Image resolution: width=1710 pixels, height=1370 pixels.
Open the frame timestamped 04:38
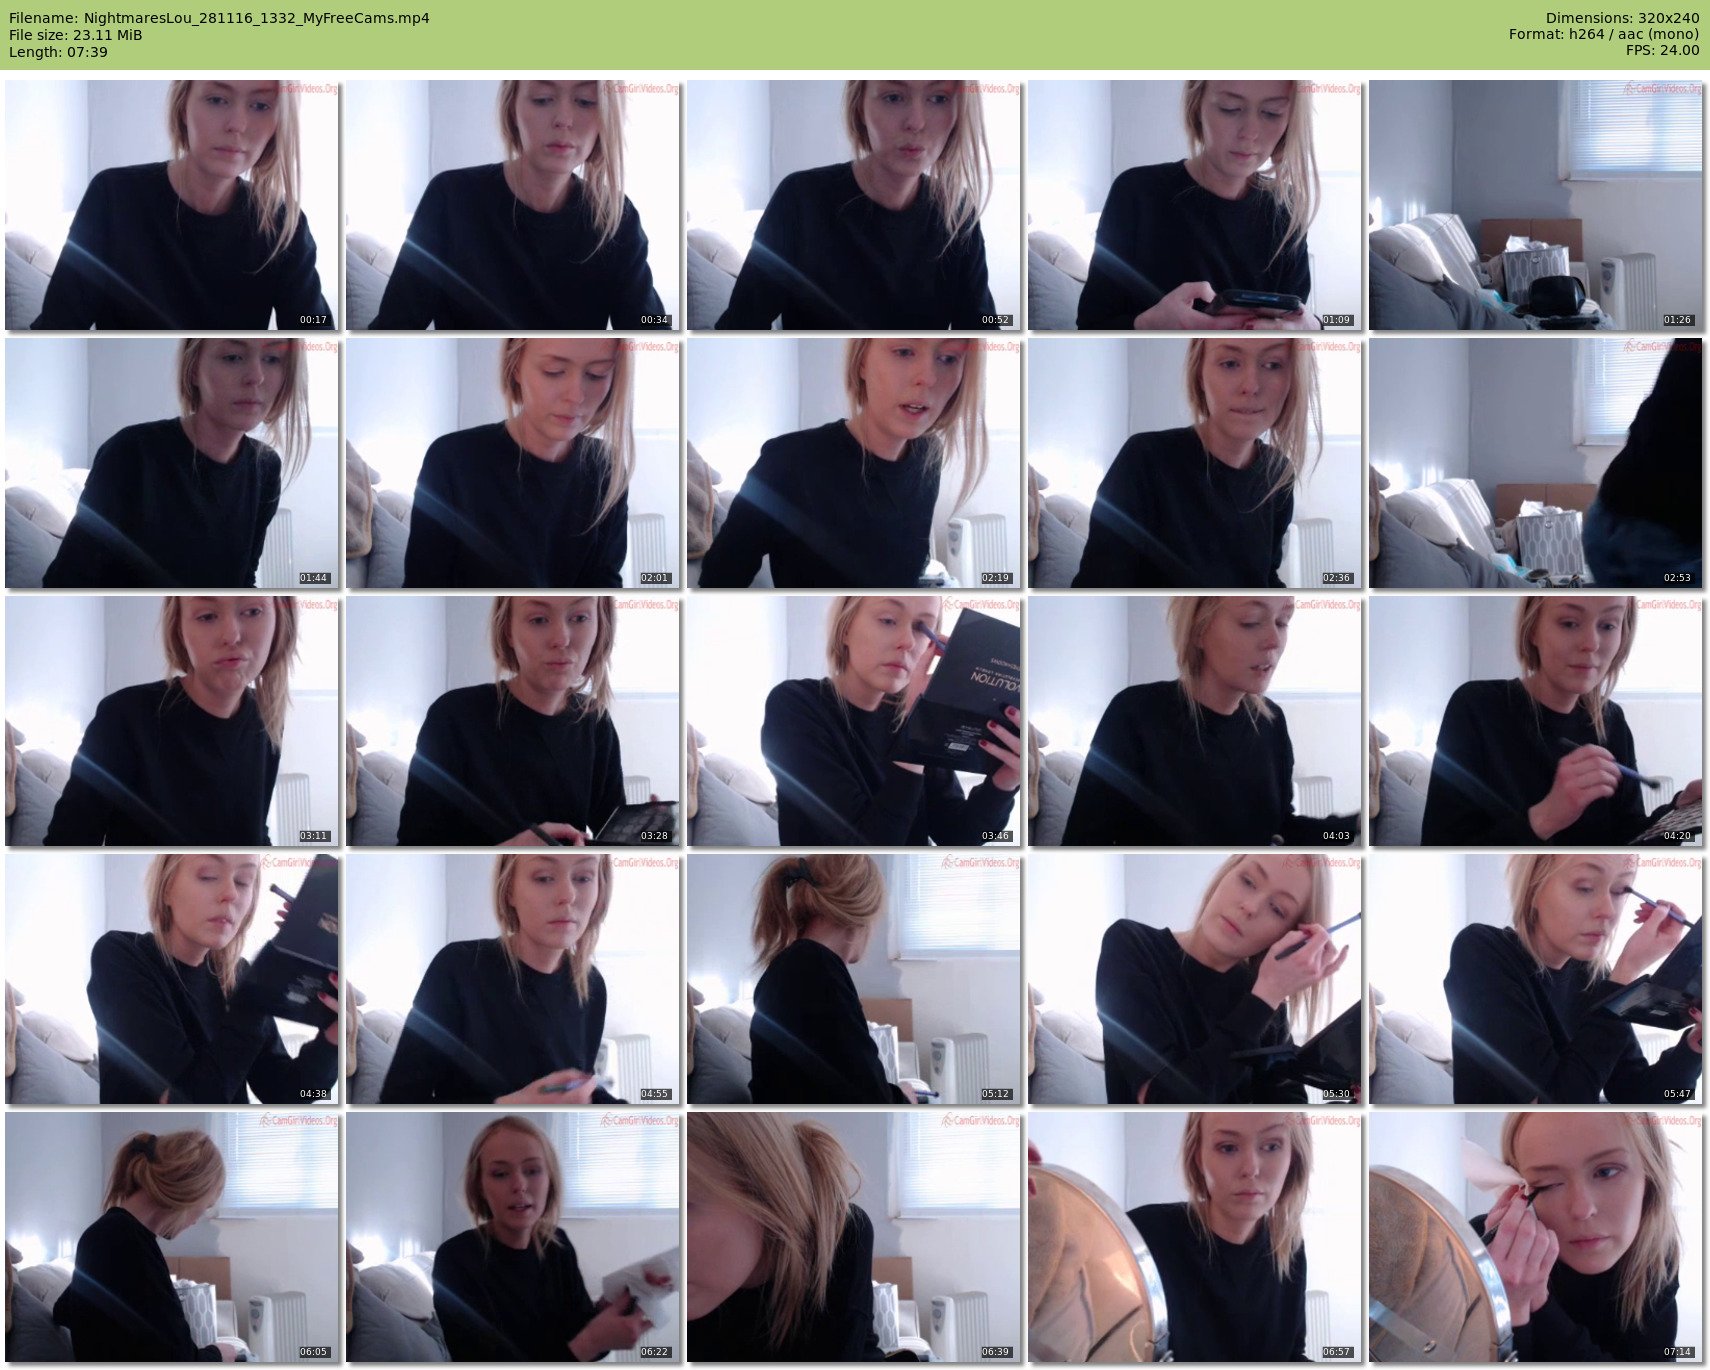(x=171, y=979)
